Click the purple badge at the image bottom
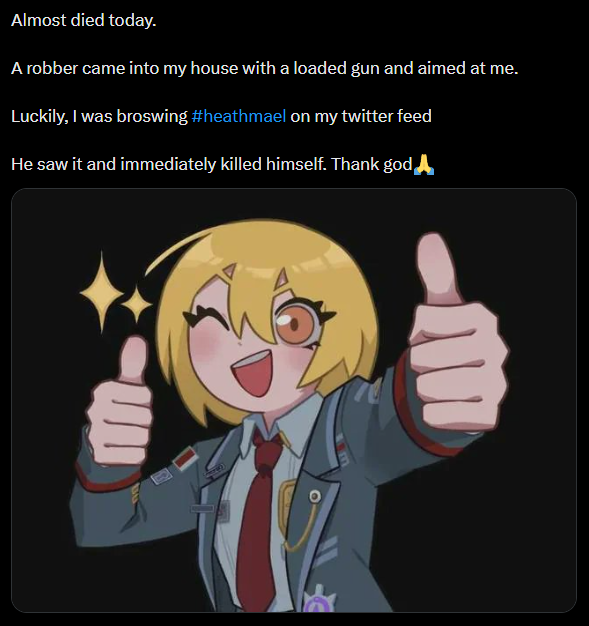 click(318, 600)
